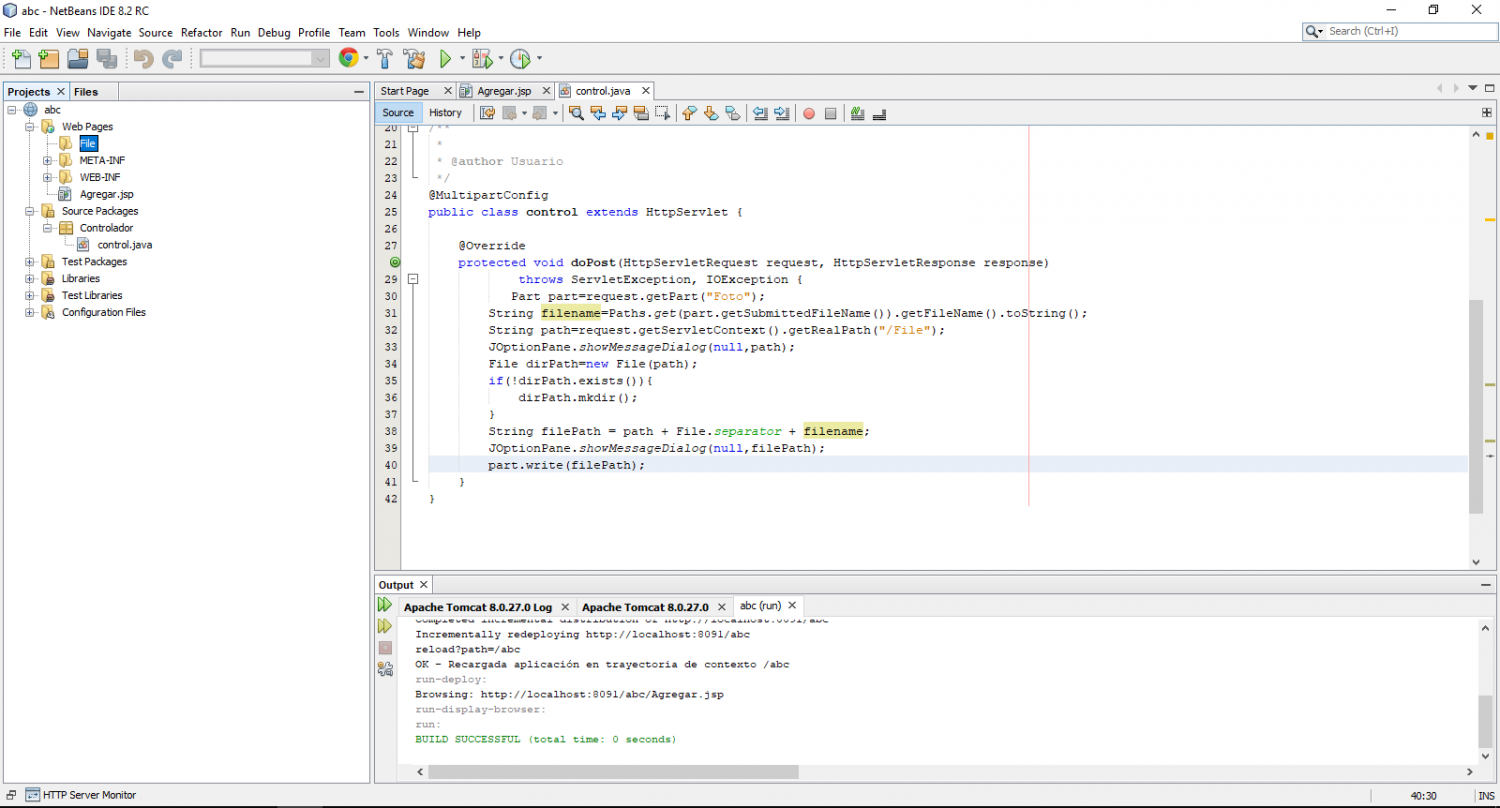Click the Redo toolbar icon

[x=172, y=59]
